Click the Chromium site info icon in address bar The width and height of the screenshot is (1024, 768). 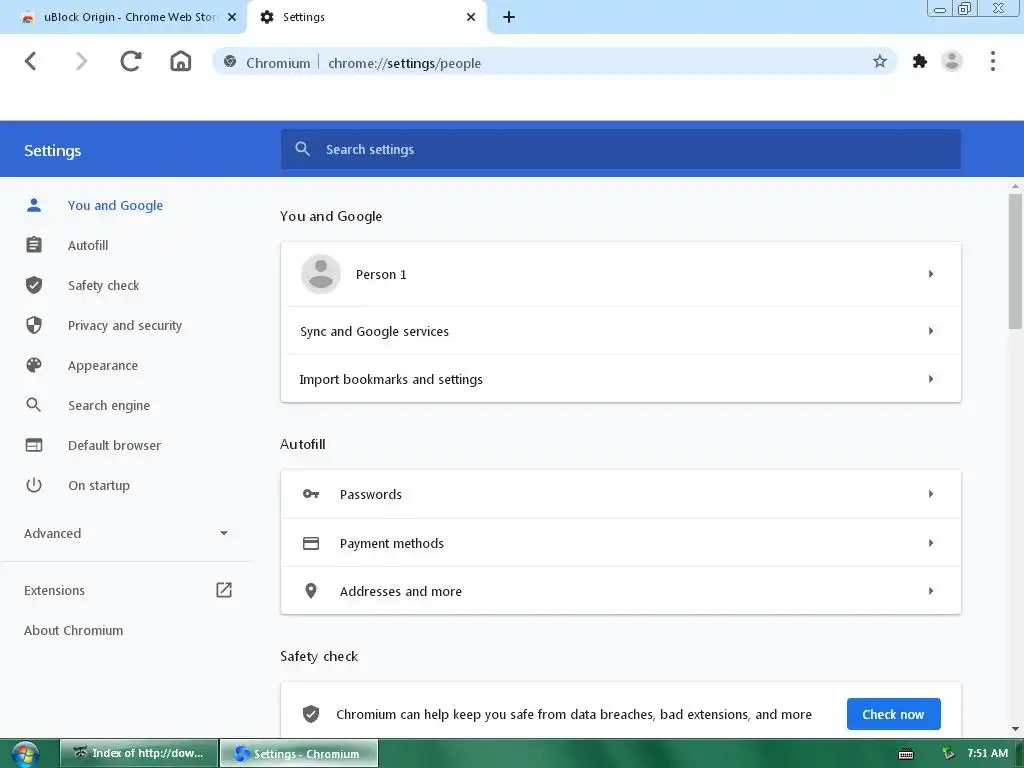[x=230, y=62]
